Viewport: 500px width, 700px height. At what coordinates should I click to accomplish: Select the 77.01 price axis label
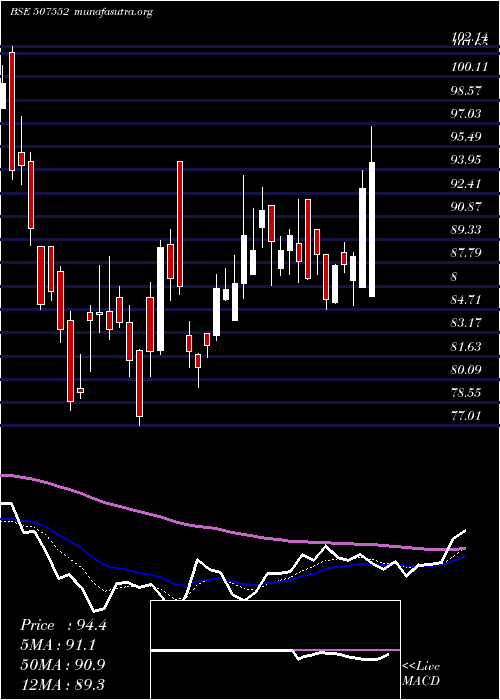[x=467, y=416]
